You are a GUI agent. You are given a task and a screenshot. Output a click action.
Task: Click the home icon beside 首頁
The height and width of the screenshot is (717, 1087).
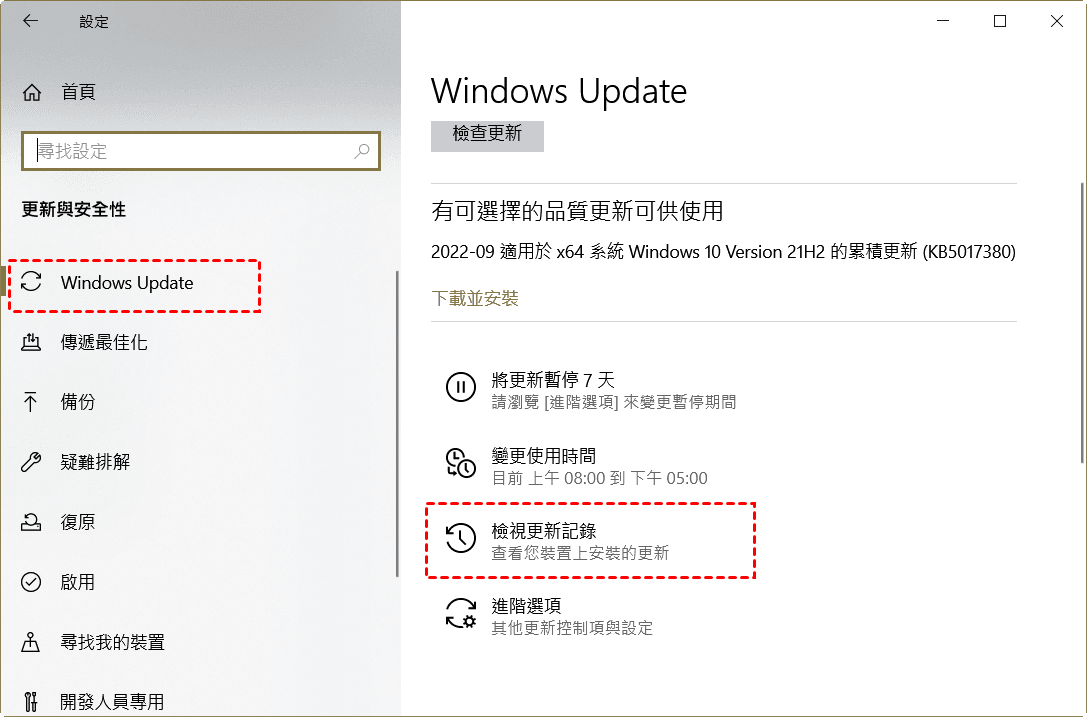point(32,92)
